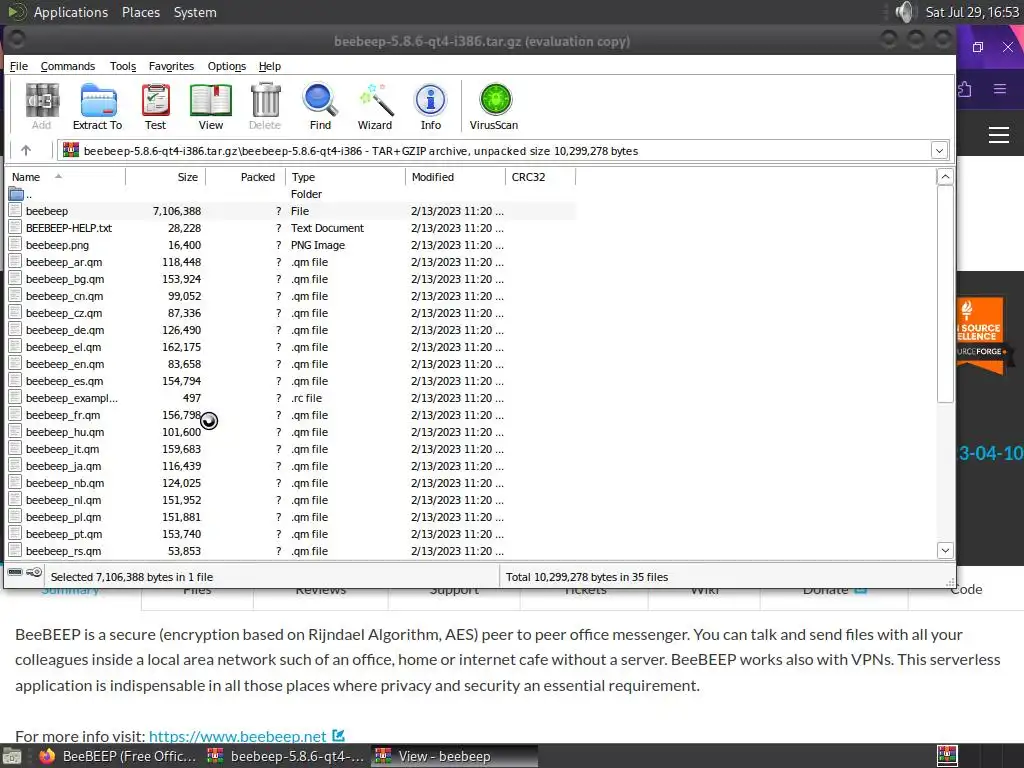Screen dimensions: 1024x768
Task: Open the beebeep.net website link
Action: [238, 737]
